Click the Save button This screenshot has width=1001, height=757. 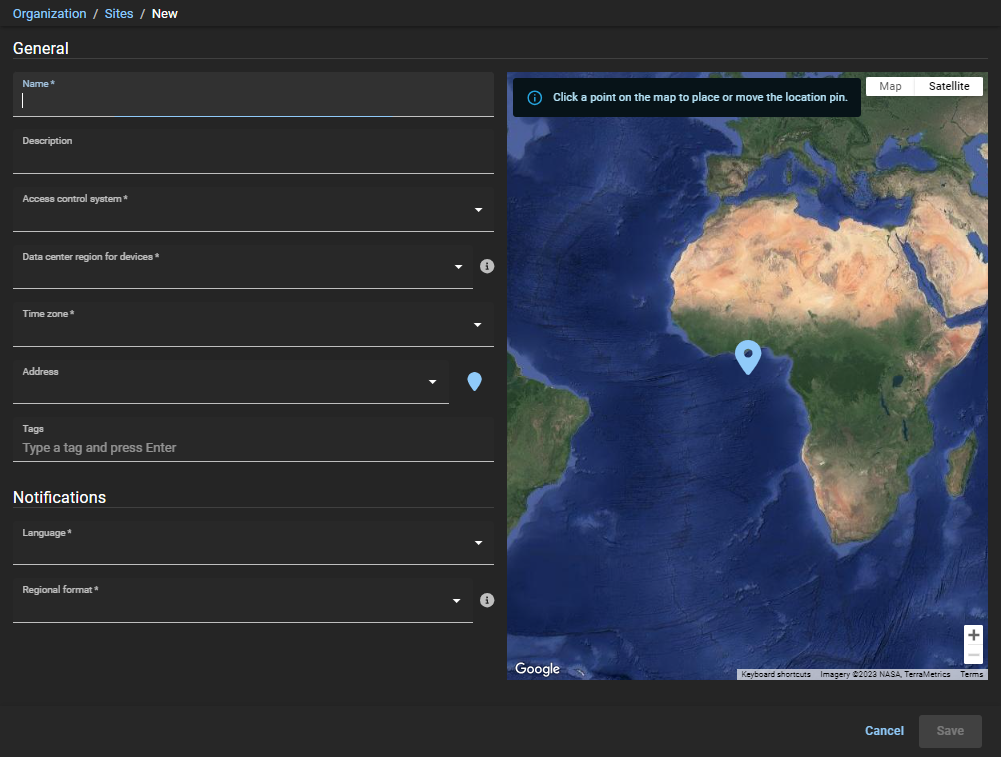pyautogui.click(x=950, y=731)
